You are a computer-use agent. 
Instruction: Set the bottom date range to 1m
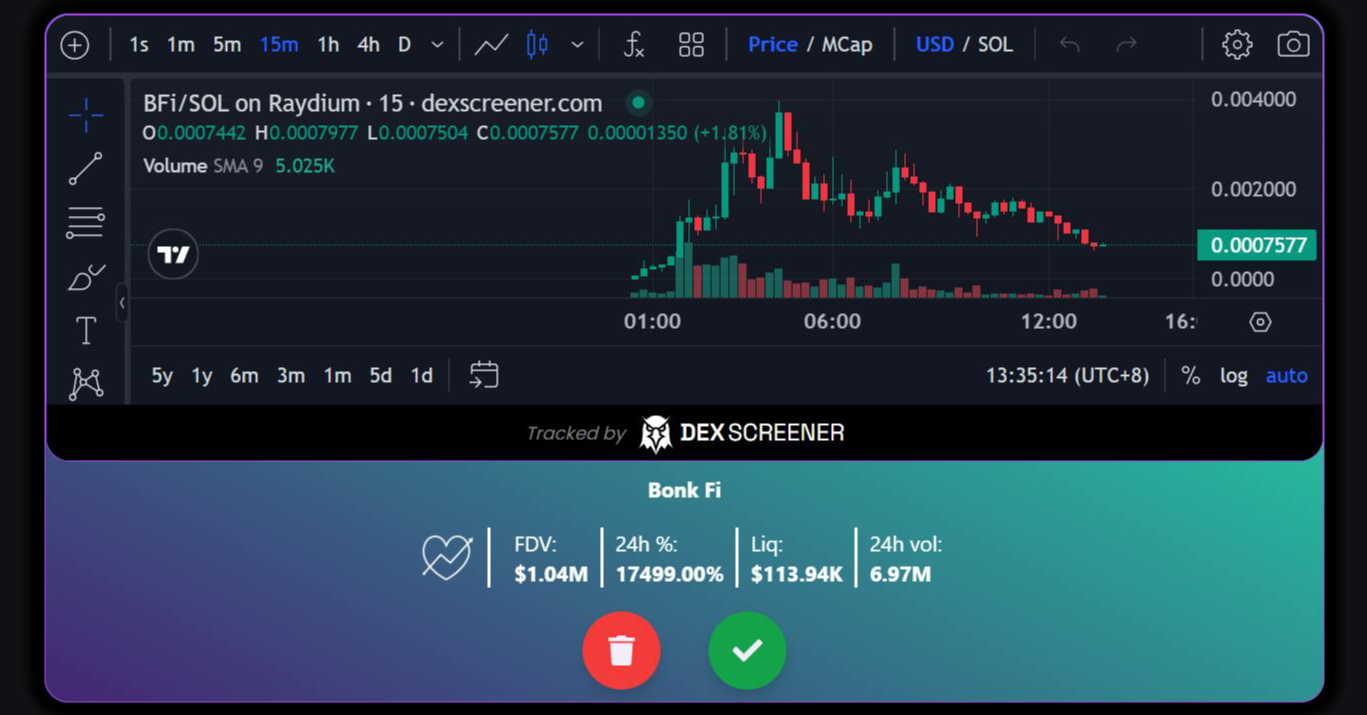[337, 376]
